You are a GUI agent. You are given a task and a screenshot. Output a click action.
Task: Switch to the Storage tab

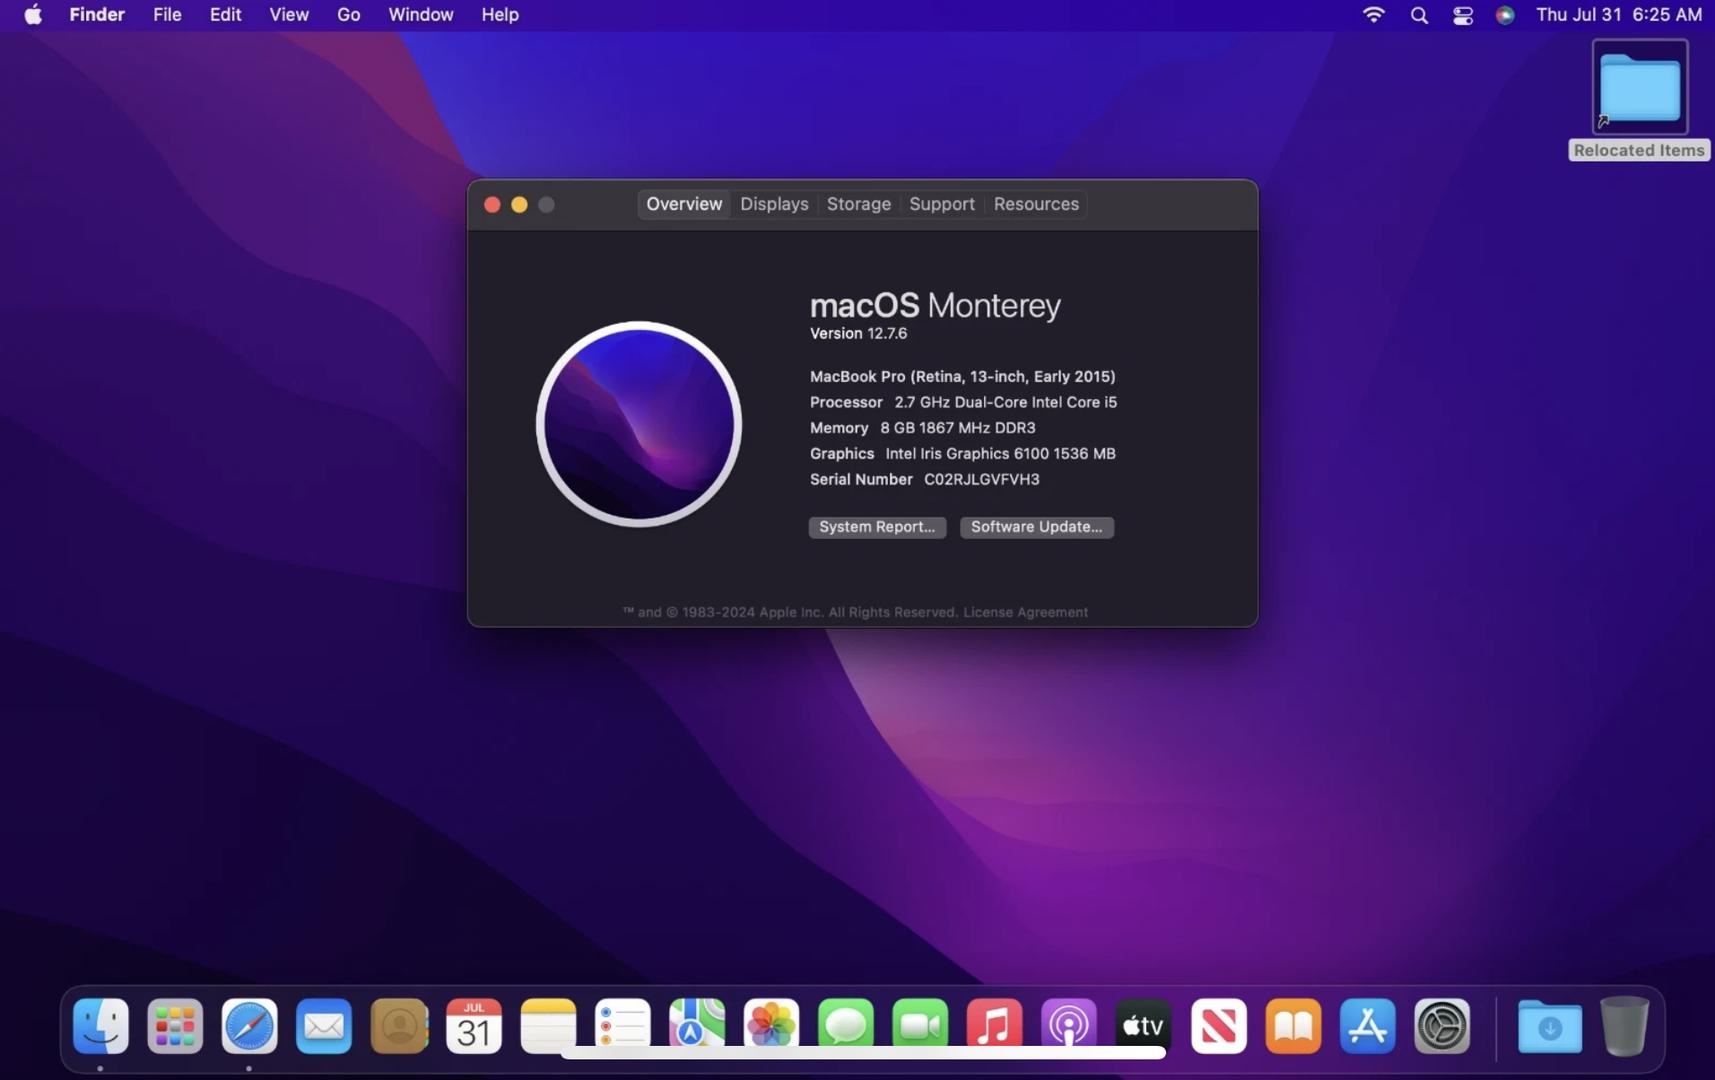coord(859,204)
